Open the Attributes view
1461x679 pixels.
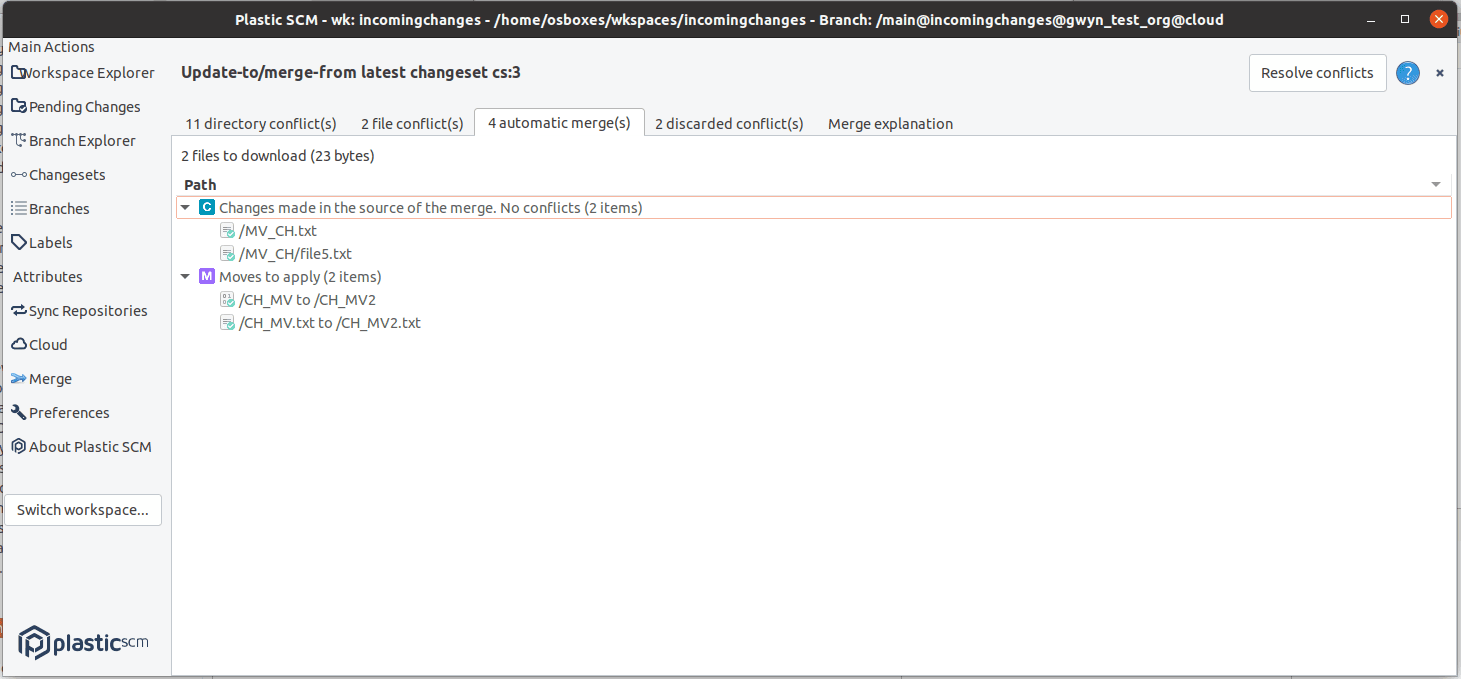tap(48, 277)
